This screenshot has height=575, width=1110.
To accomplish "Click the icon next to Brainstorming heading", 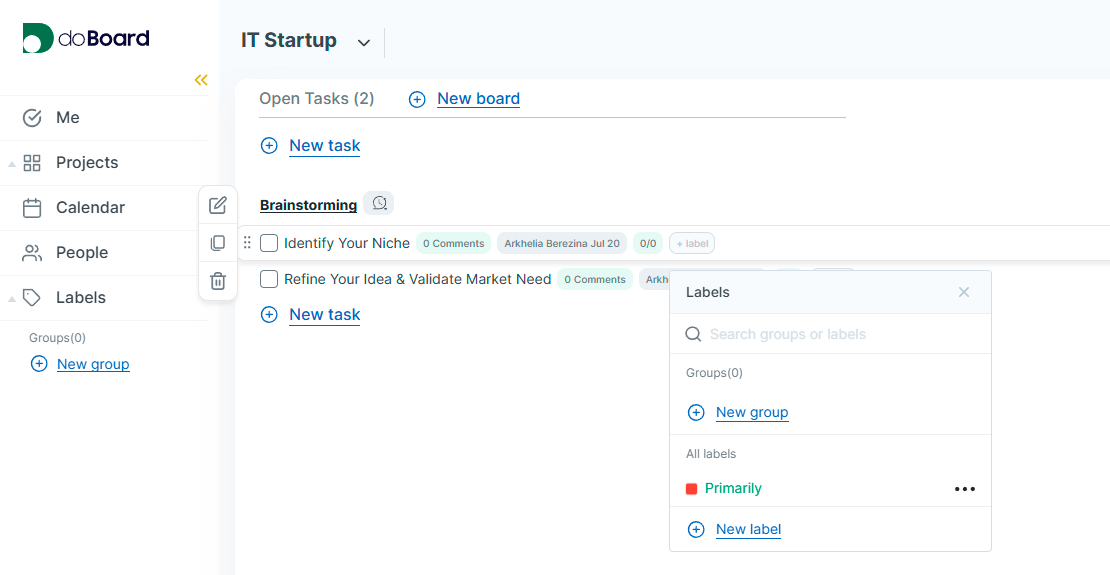I will 379,204.
